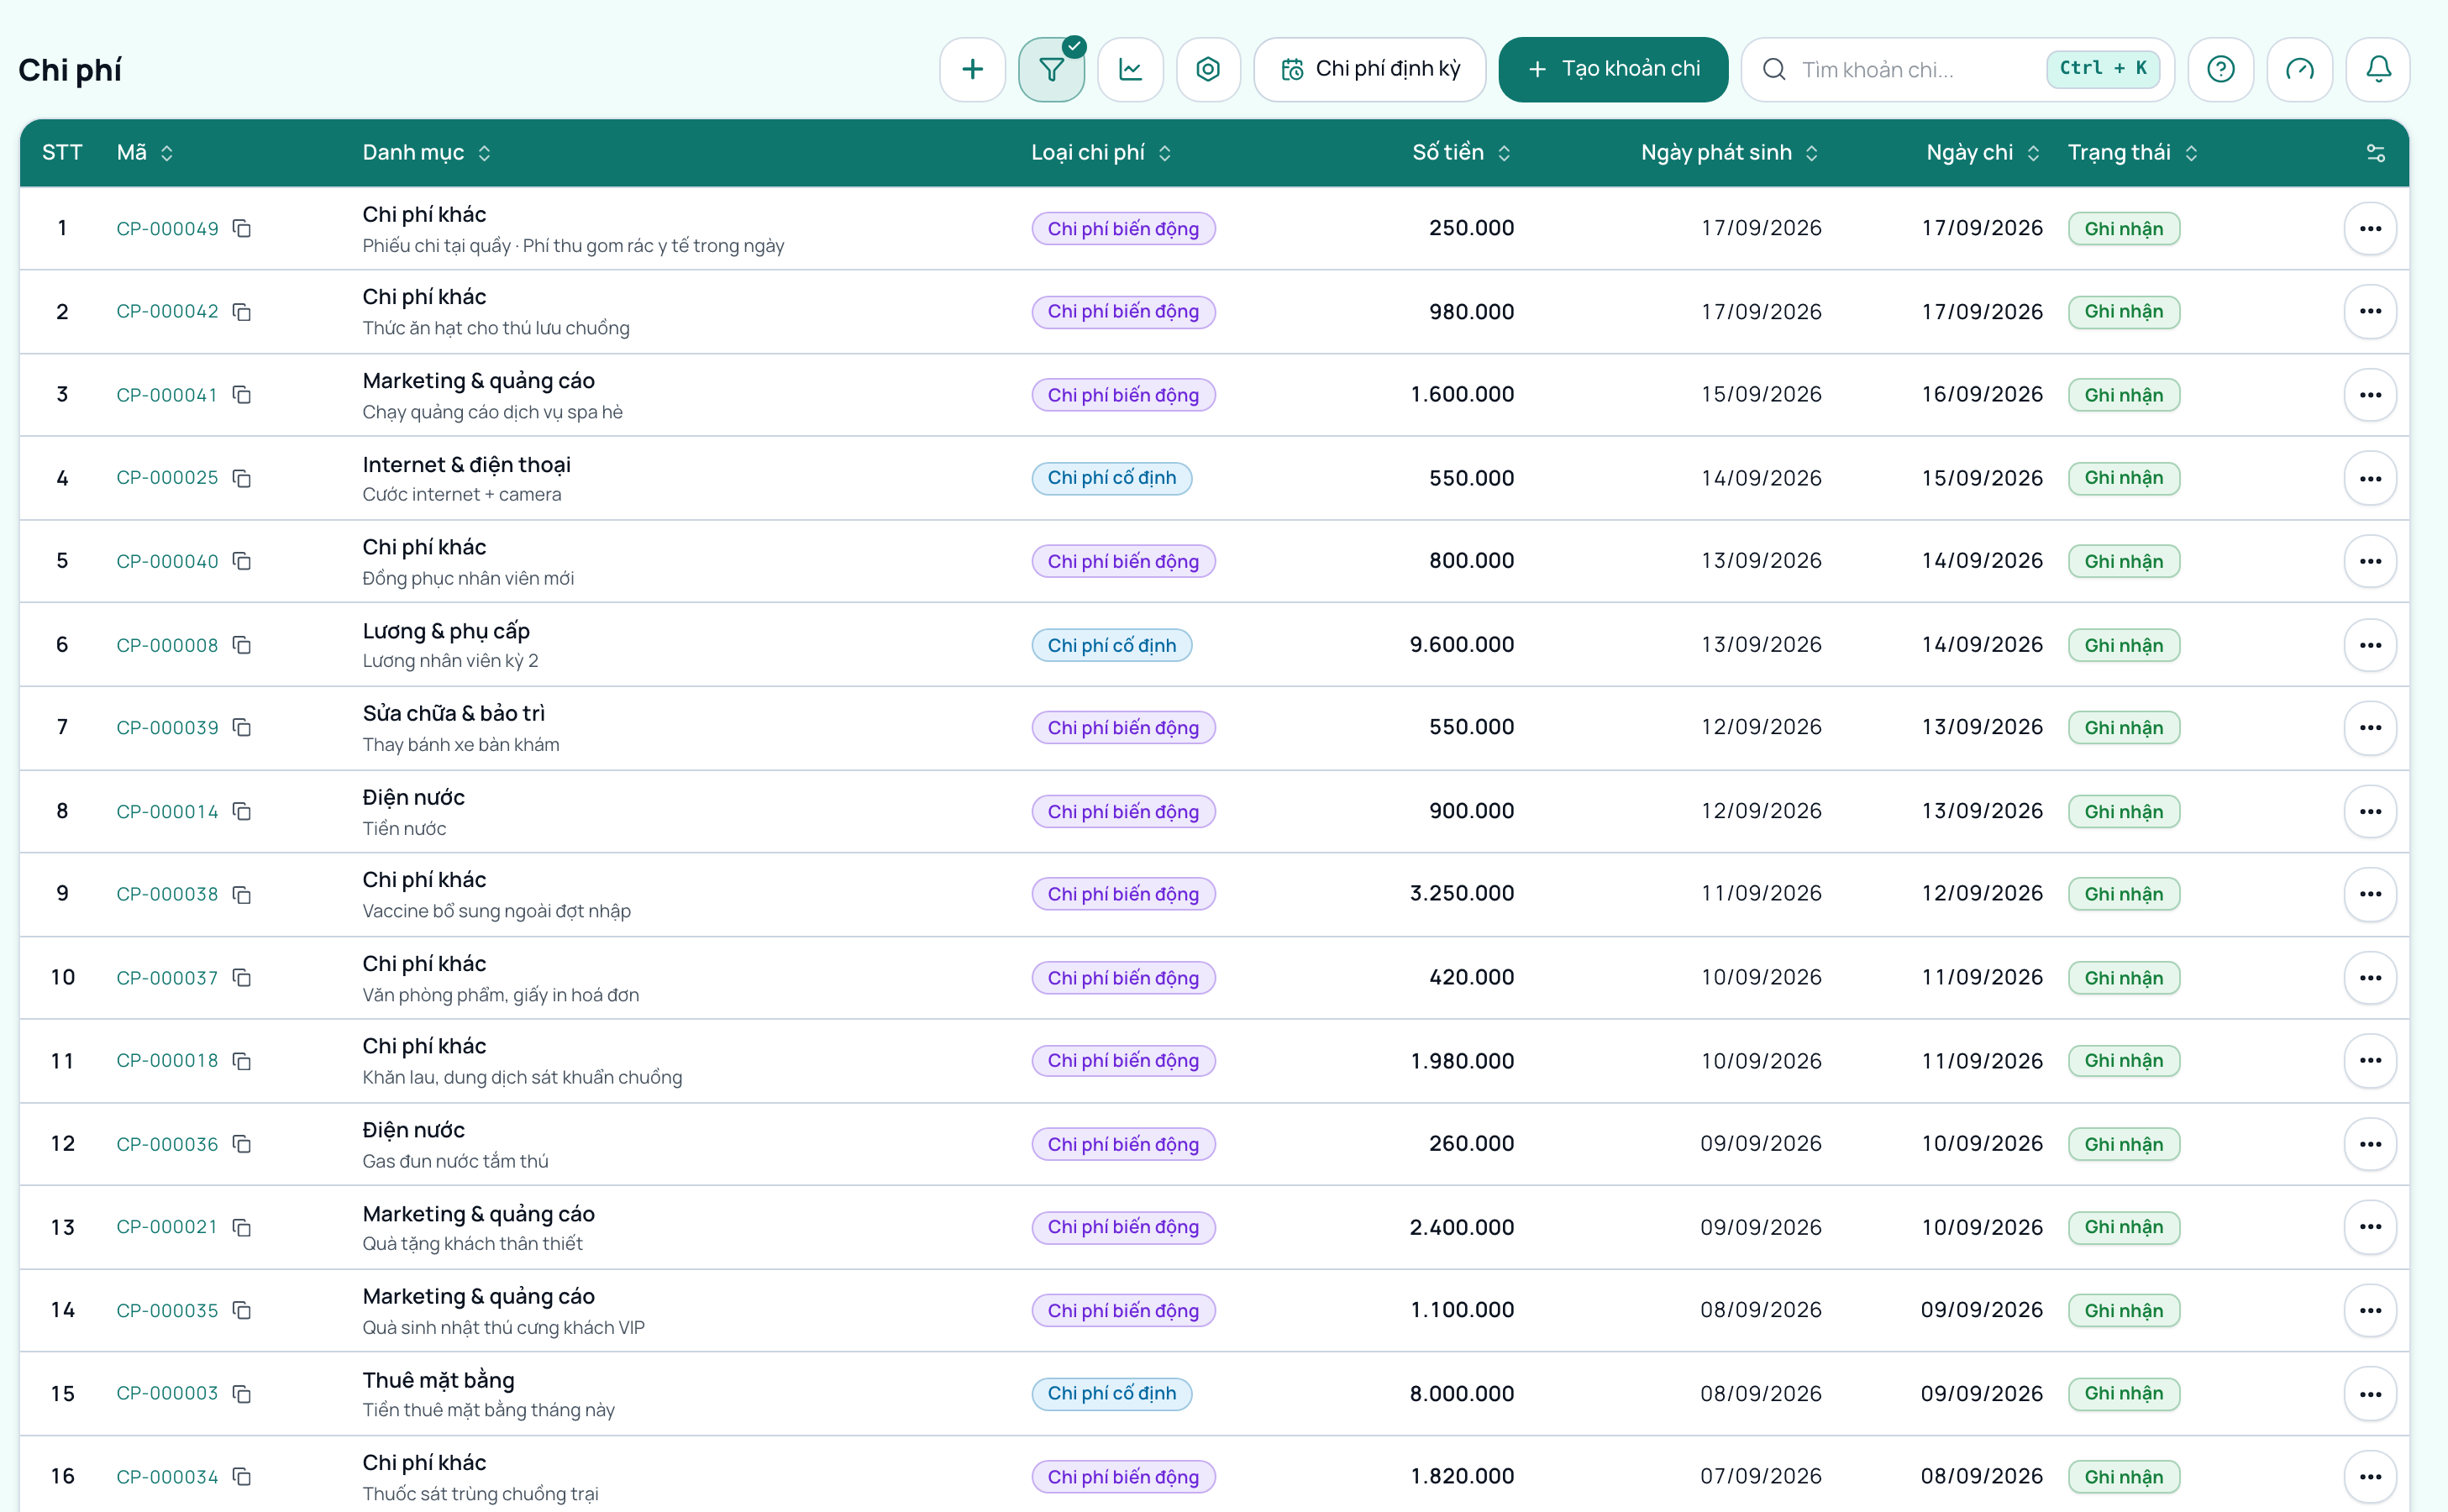Copy code CP-000014

pos(242,811)
